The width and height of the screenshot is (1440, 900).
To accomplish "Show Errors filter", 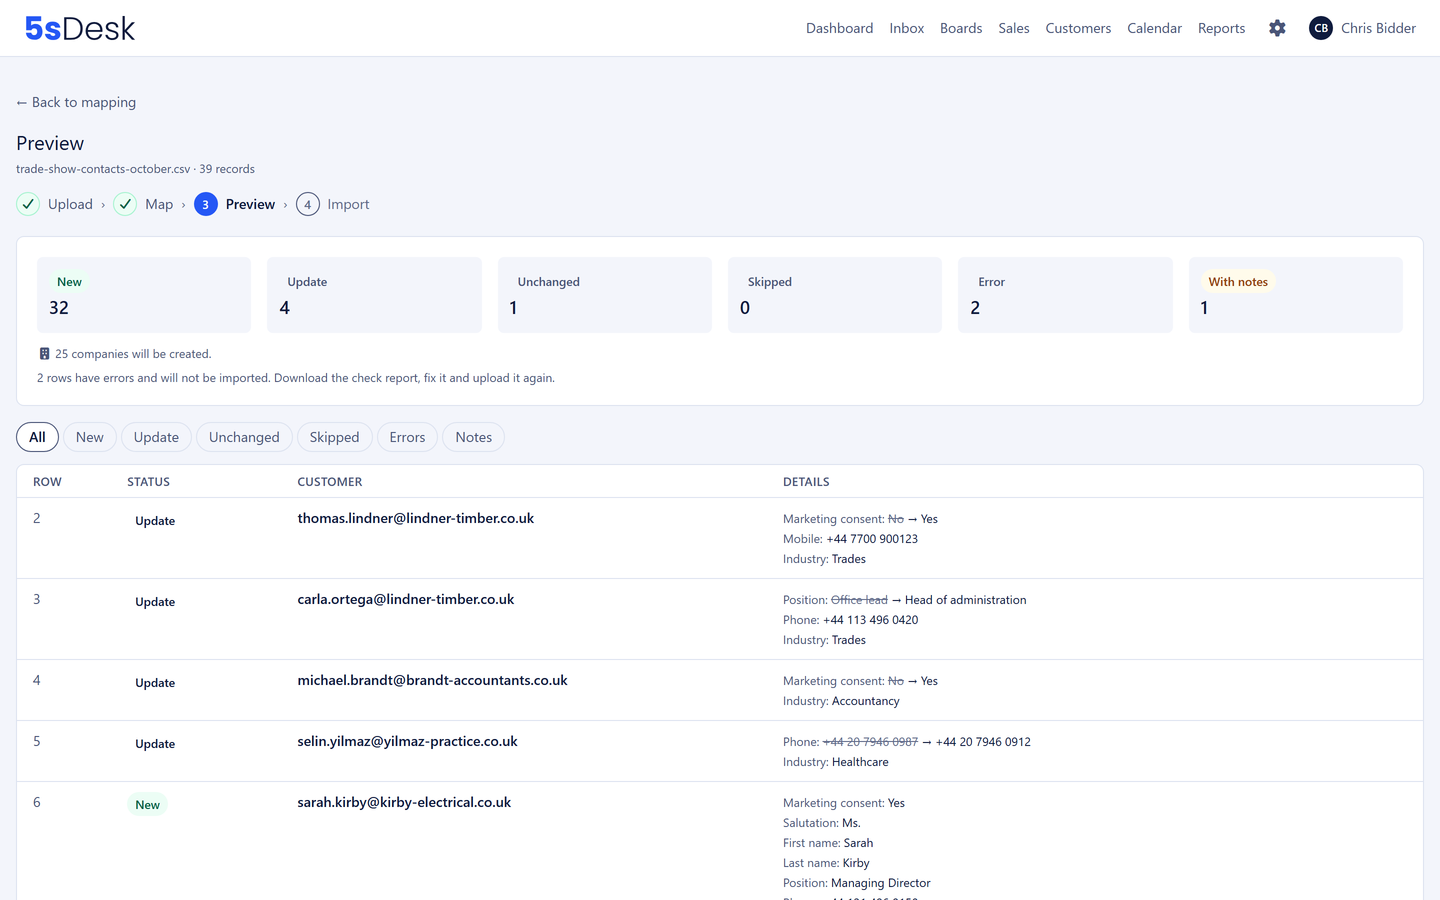I will tap(407, 437).
